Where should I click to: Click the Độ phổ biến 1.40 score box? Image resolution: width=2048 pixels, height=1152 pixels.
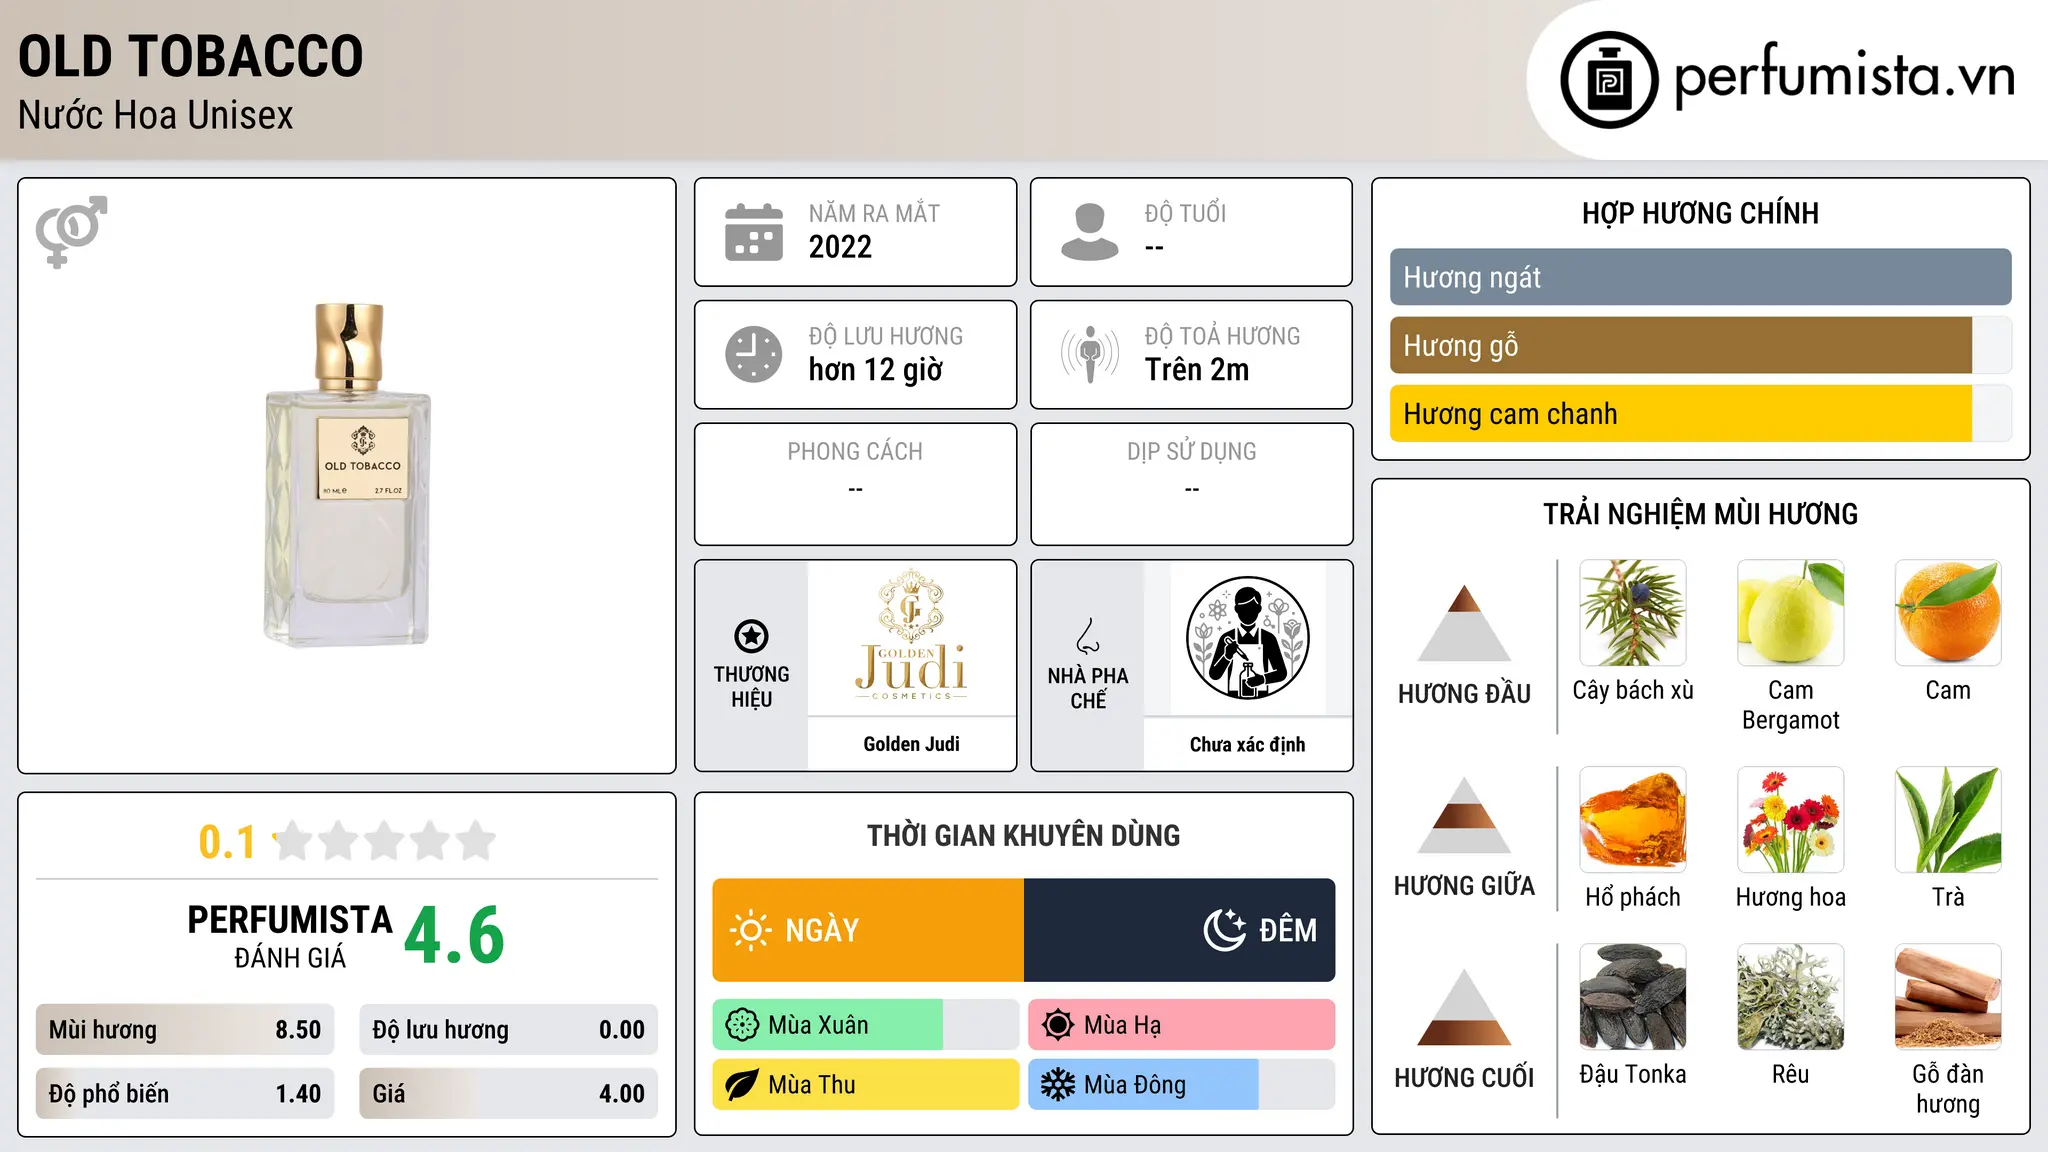coord(185,1094)
